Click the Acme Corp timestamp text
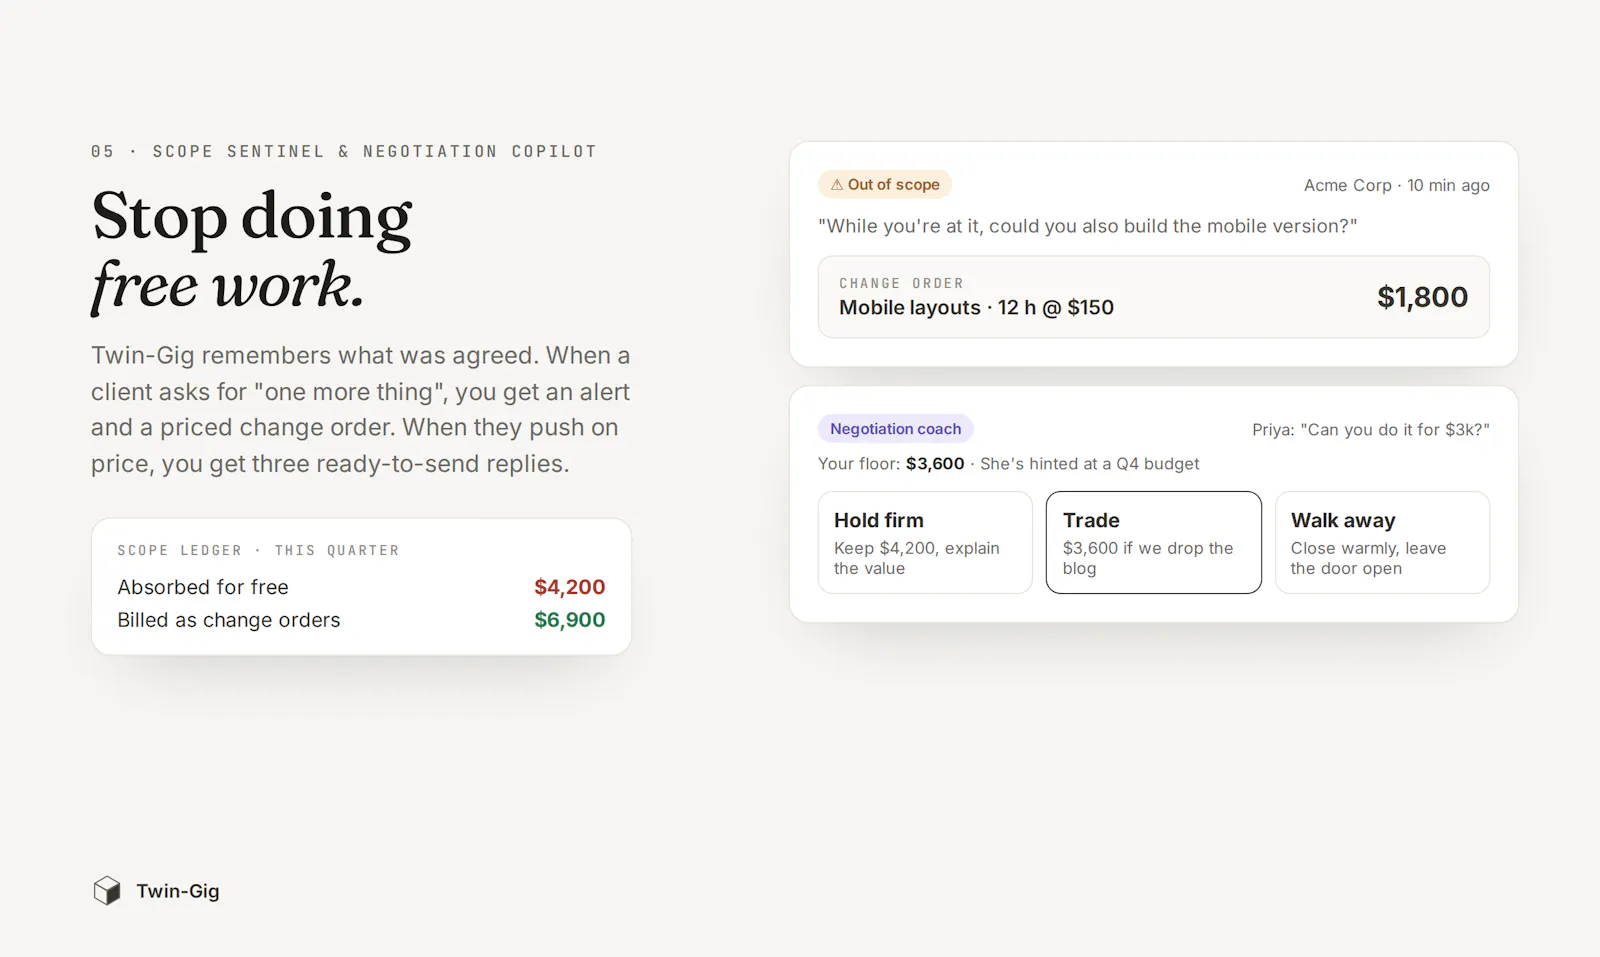The height and width of the screenshot is (957, 1600). tap(1396, 185)
